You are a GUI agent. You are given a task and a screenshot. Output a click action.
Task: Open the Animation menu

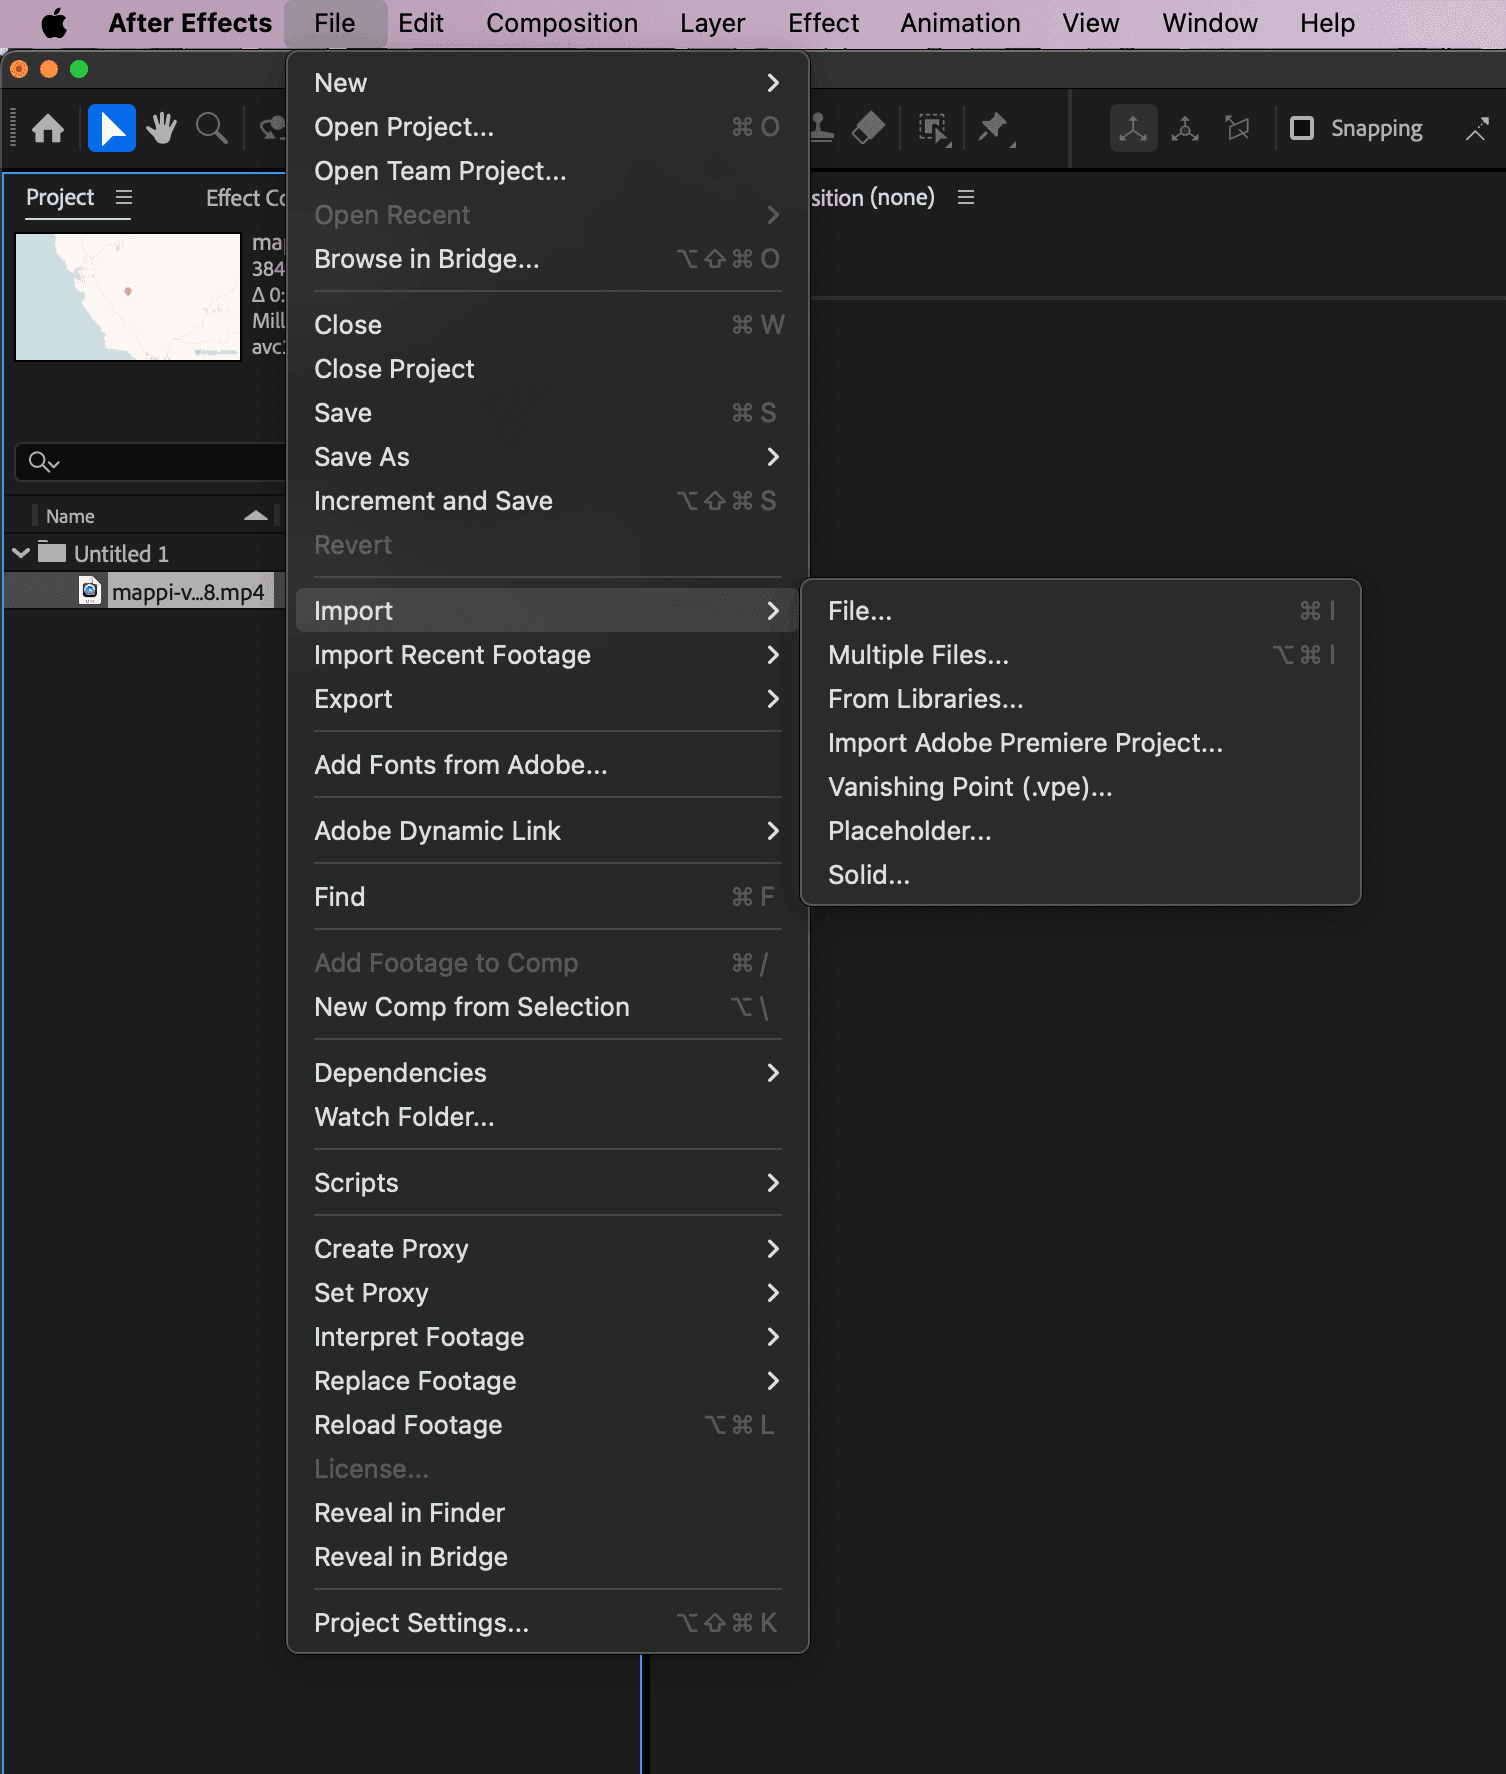point(960,23)
